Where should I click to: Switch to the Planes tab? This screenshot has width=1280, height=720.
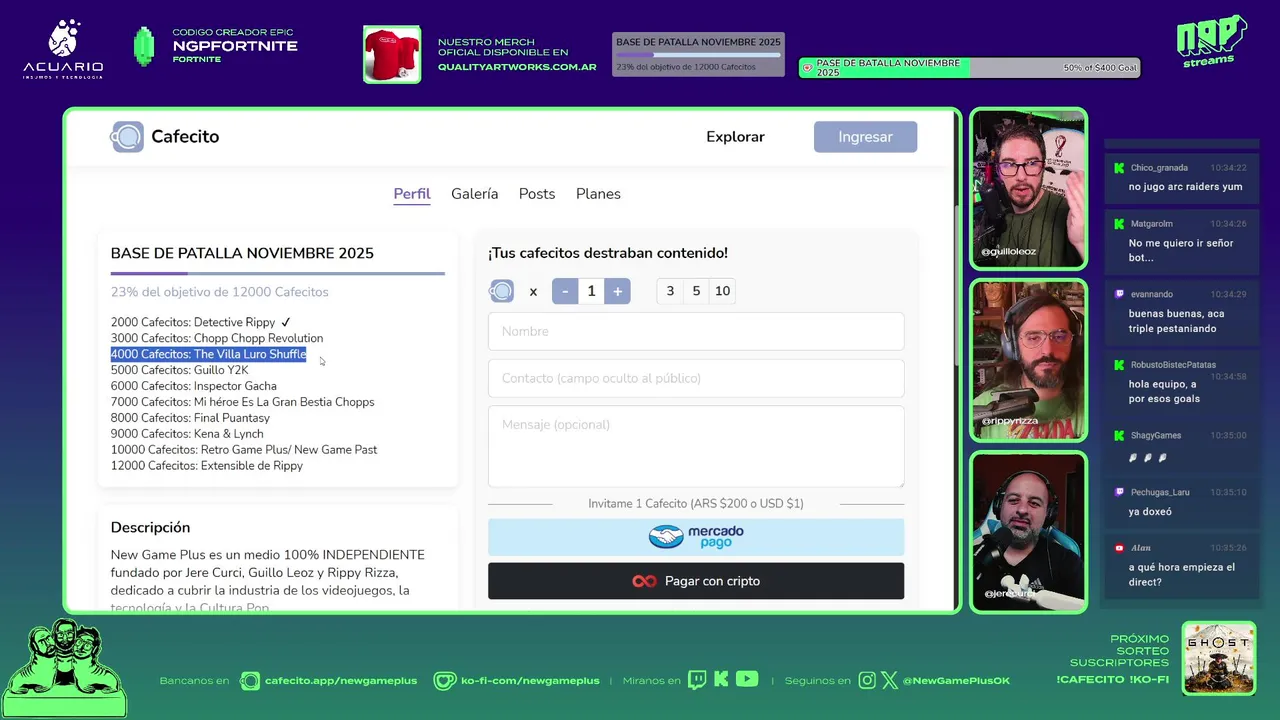[598, 194]
